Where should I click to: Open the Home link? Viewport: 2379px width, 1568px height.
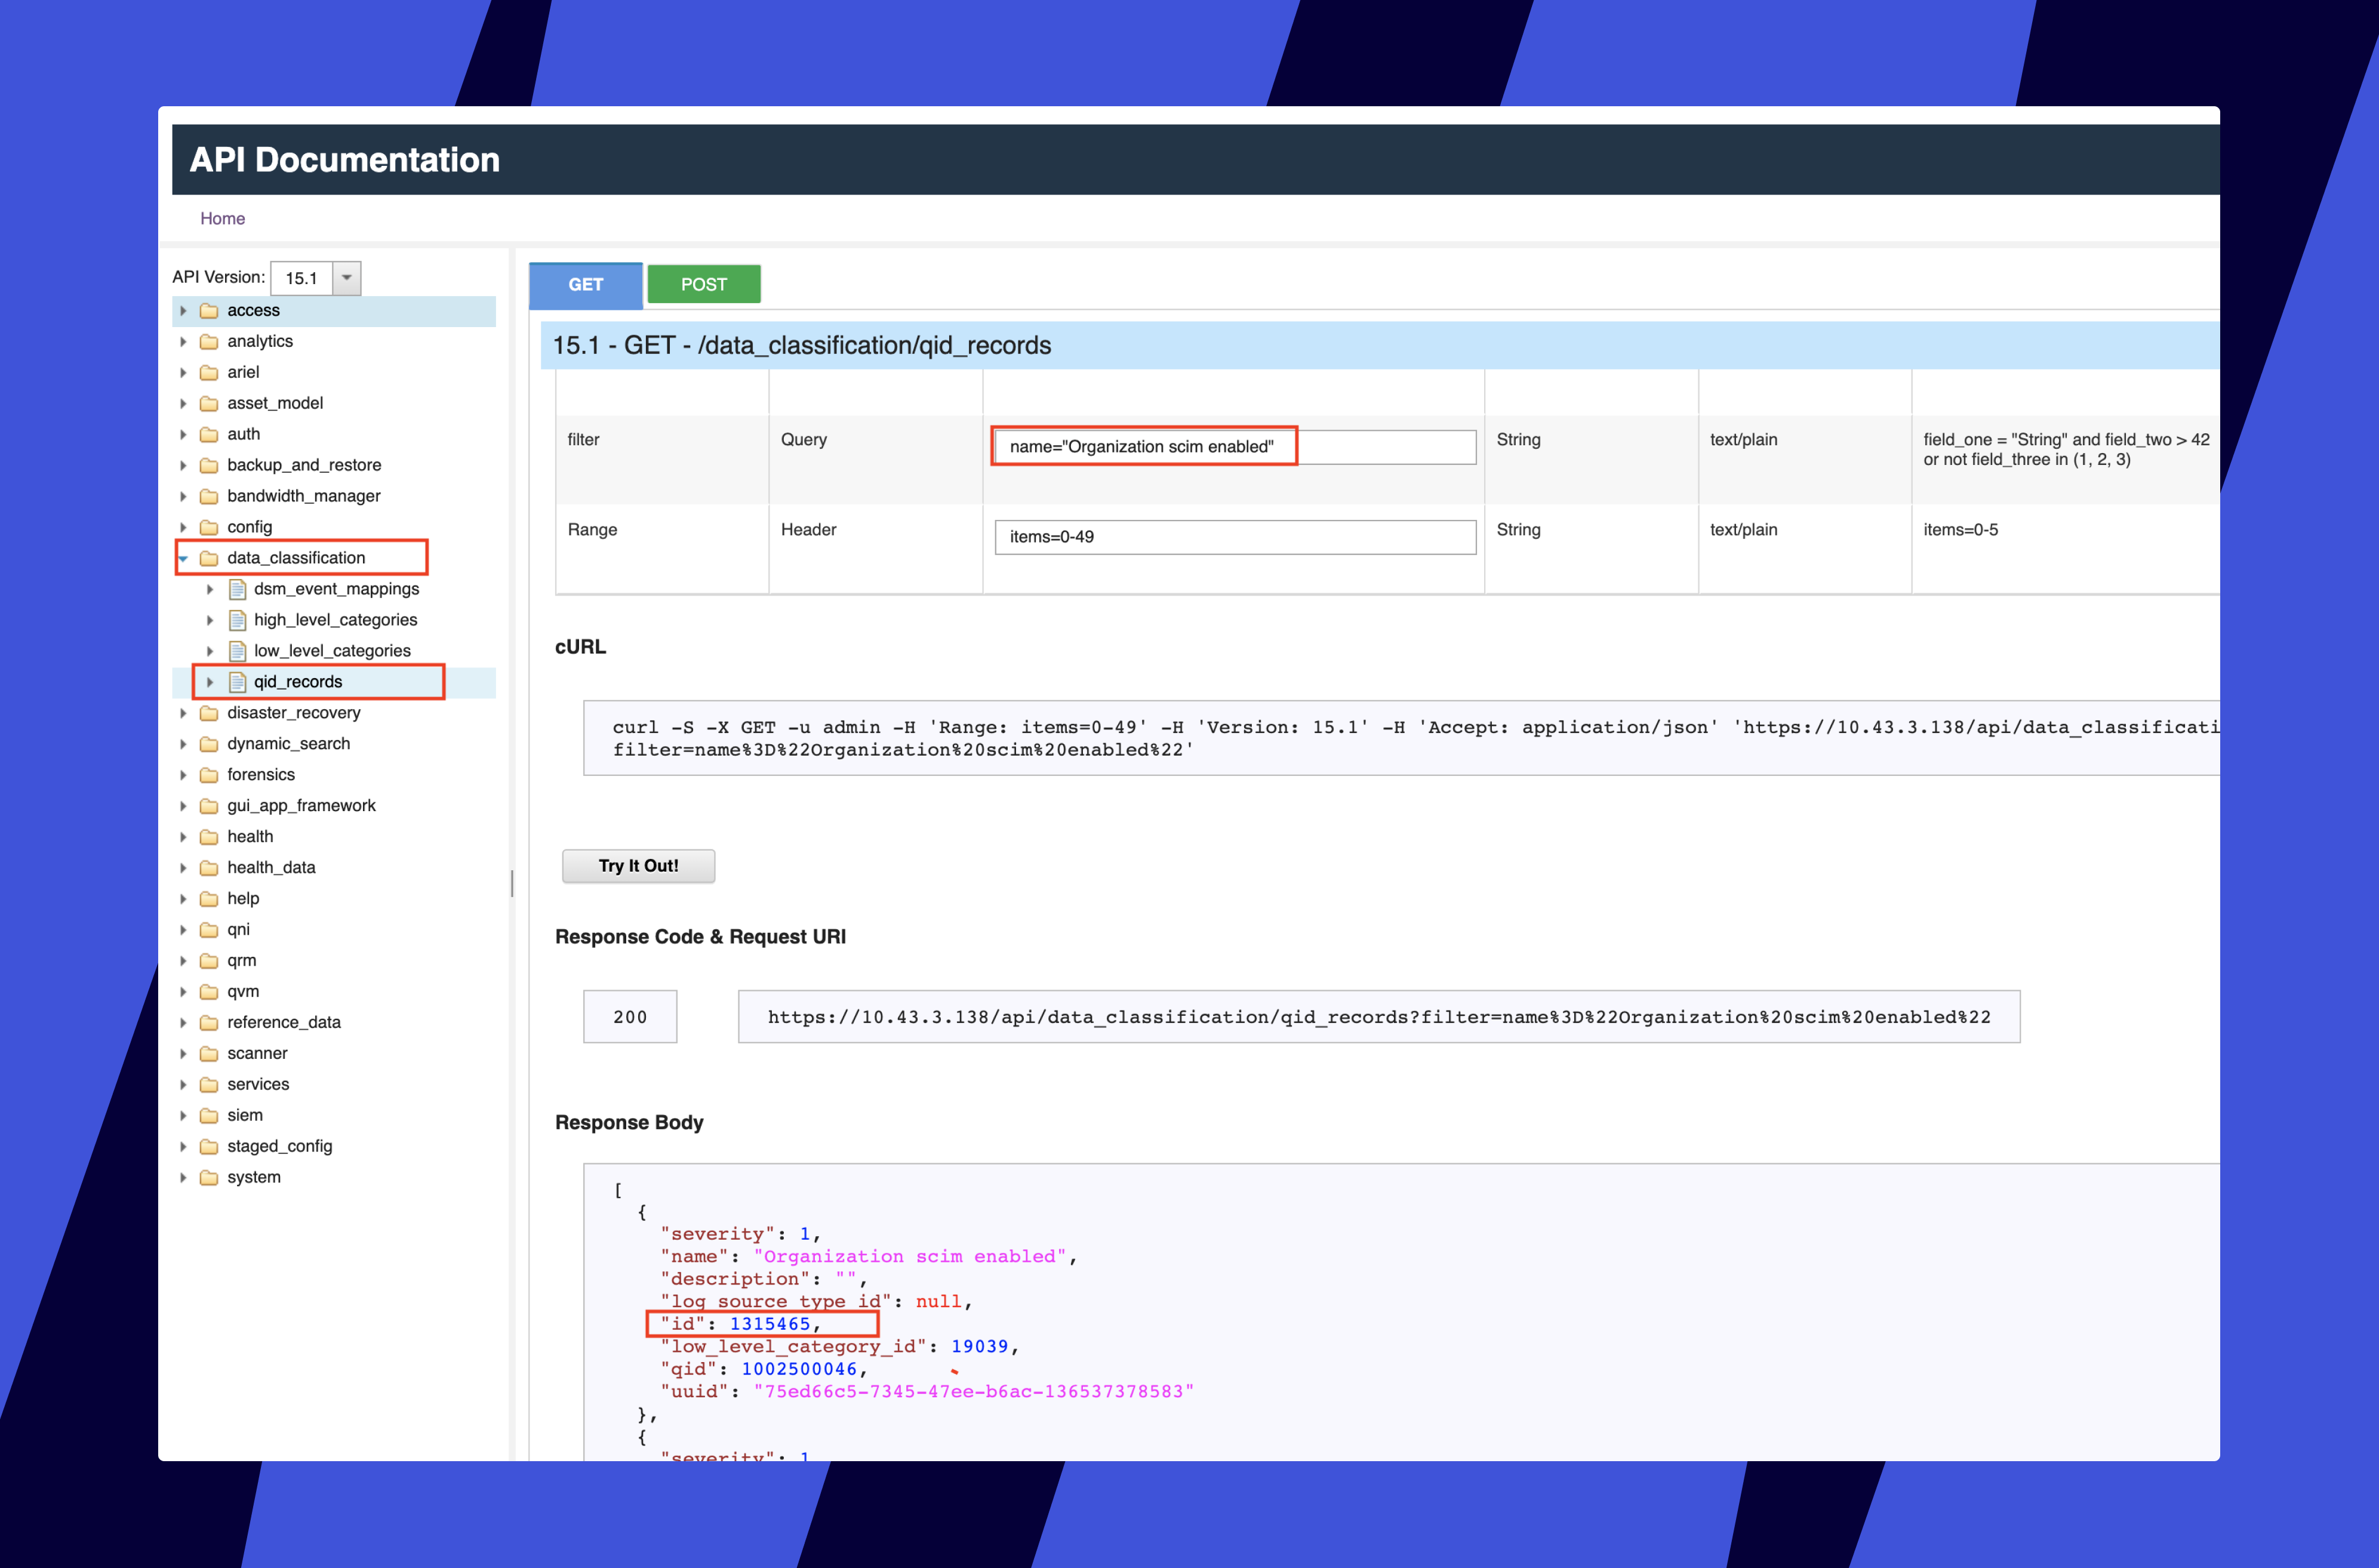tap(222, 218)
